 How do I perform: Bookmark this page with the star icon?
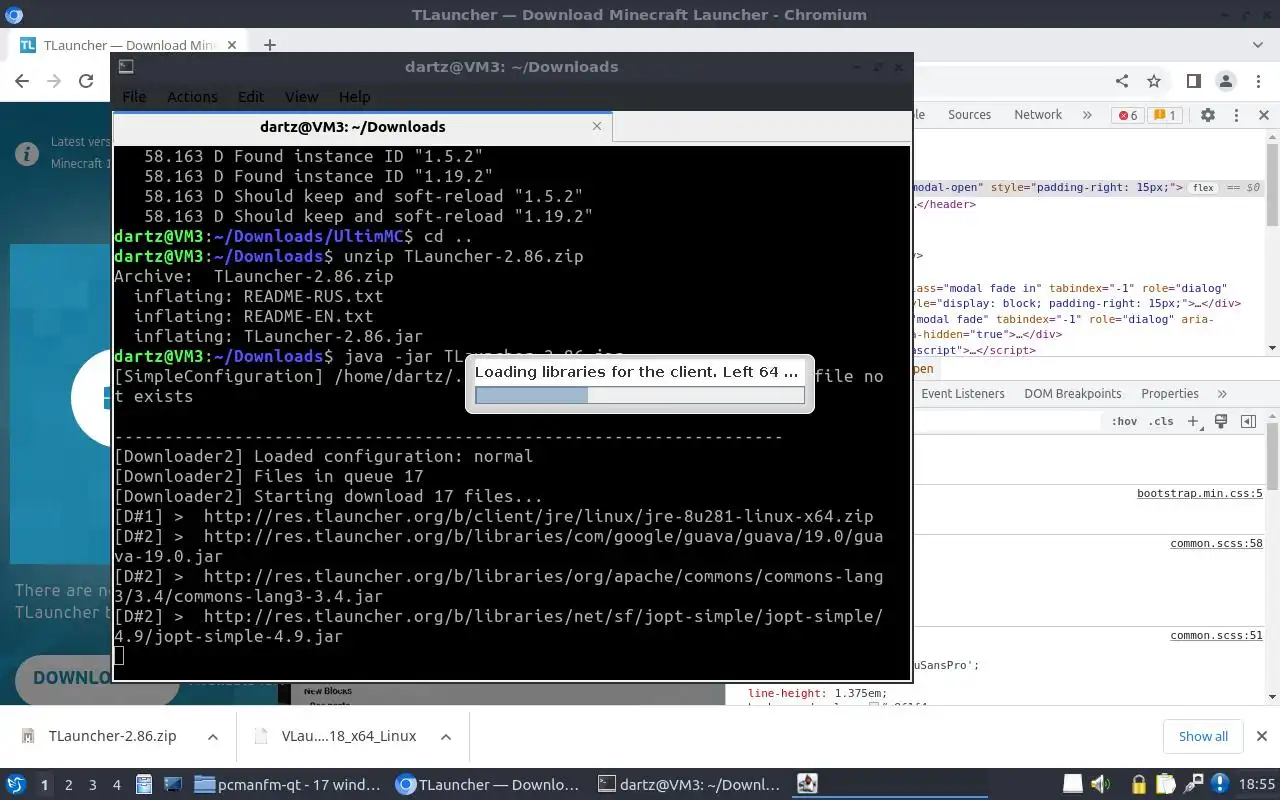pos(1154,81)
